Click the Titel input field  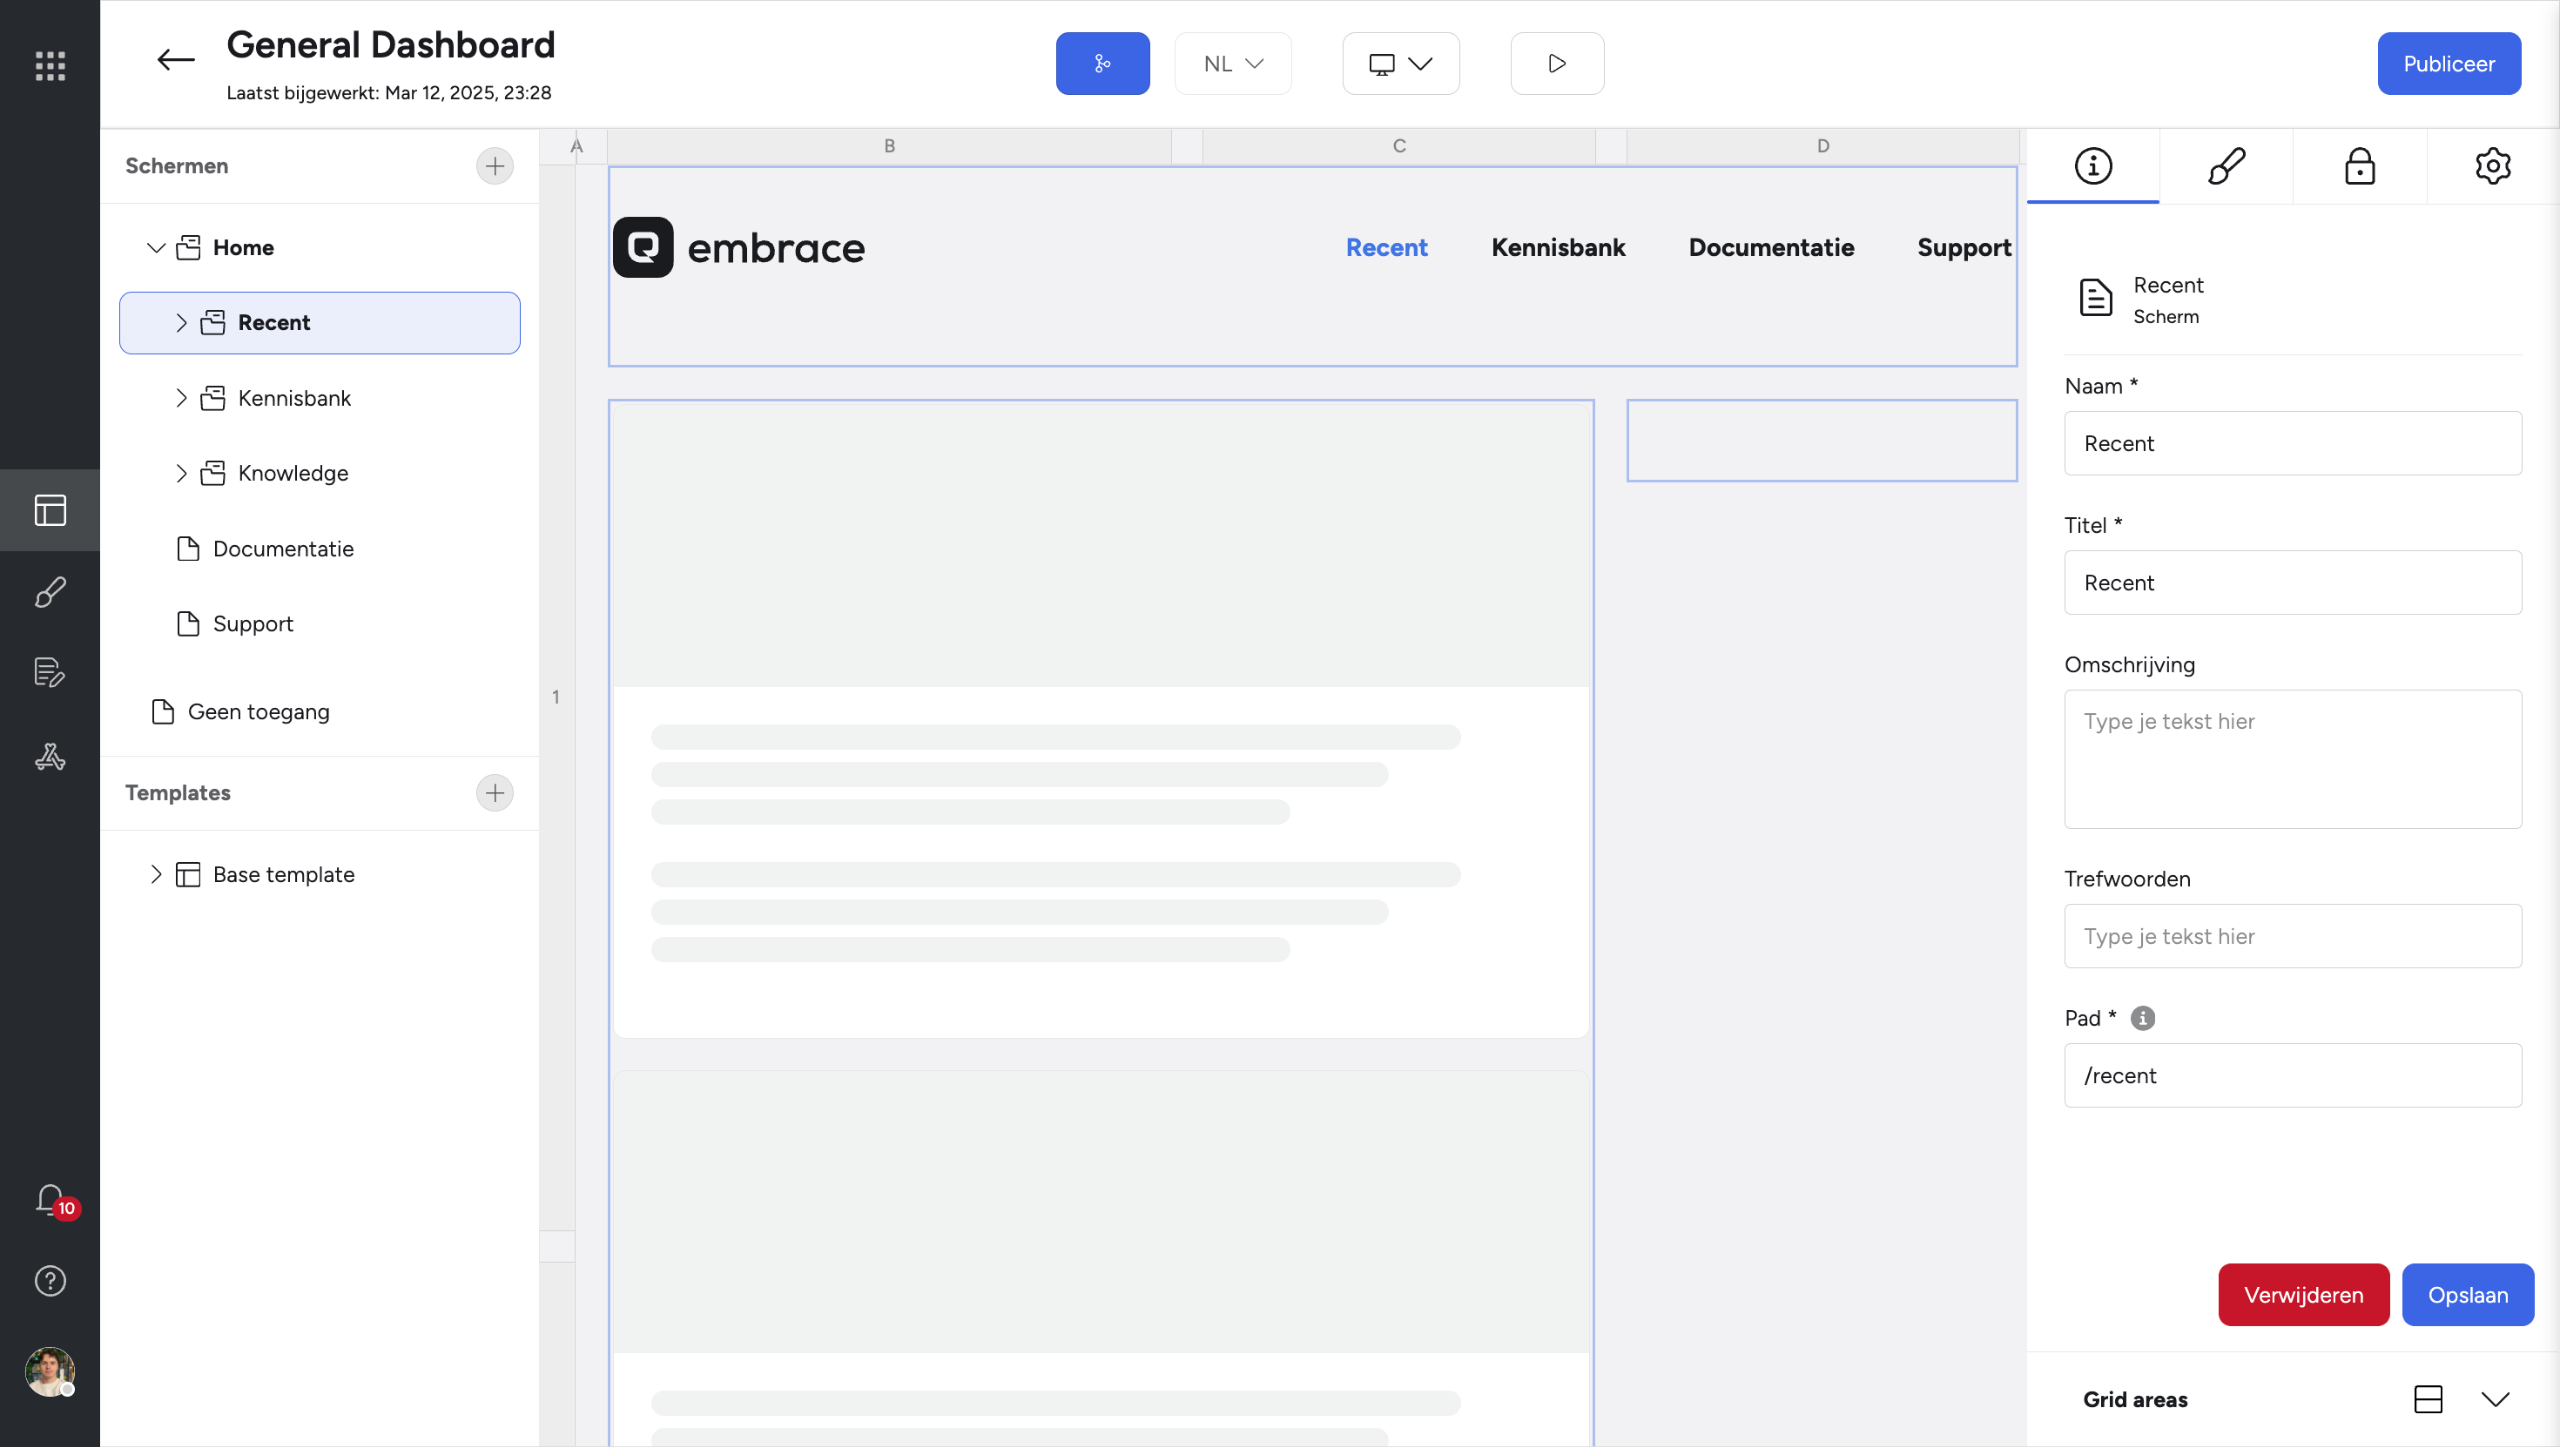[2293, 583]
